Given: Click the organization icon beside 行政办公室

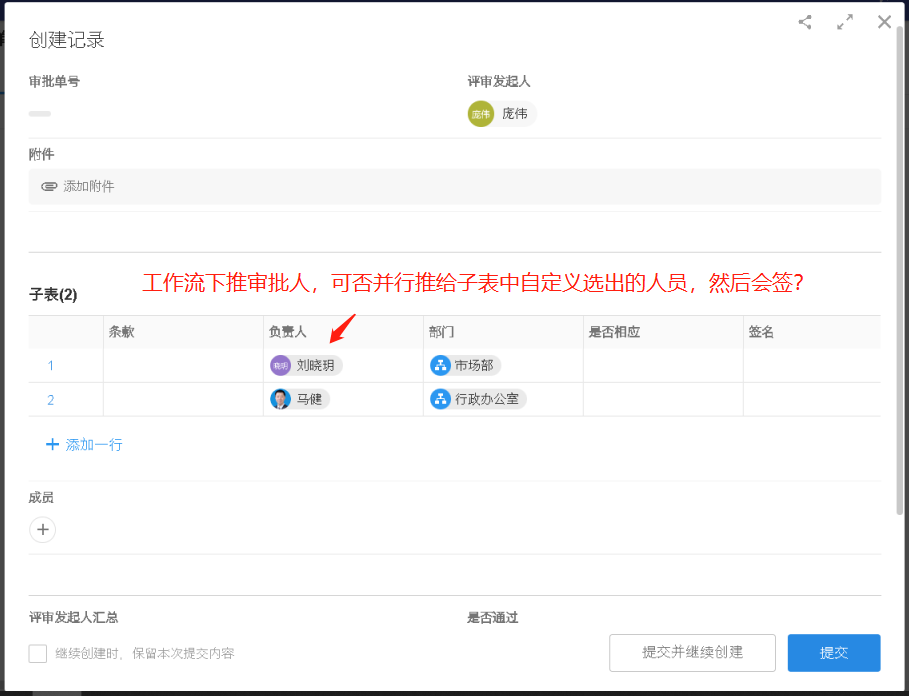Looking at the screenshot, I should click(440, 399).
